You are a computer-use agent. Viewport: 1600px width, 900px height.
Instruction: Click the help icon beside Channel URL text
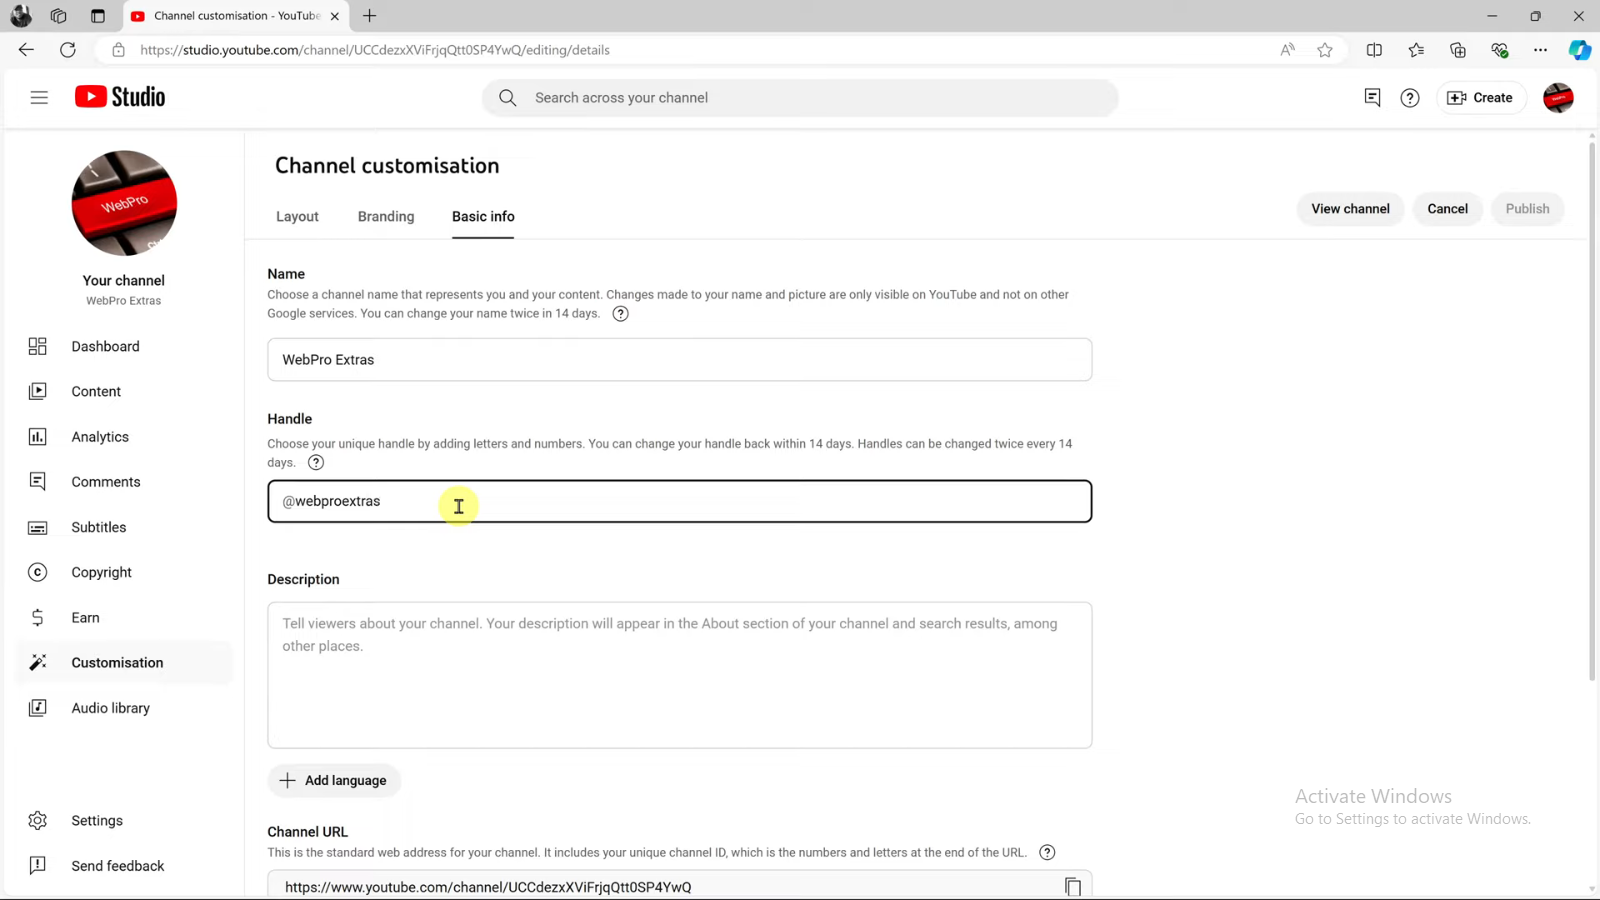1047,852
